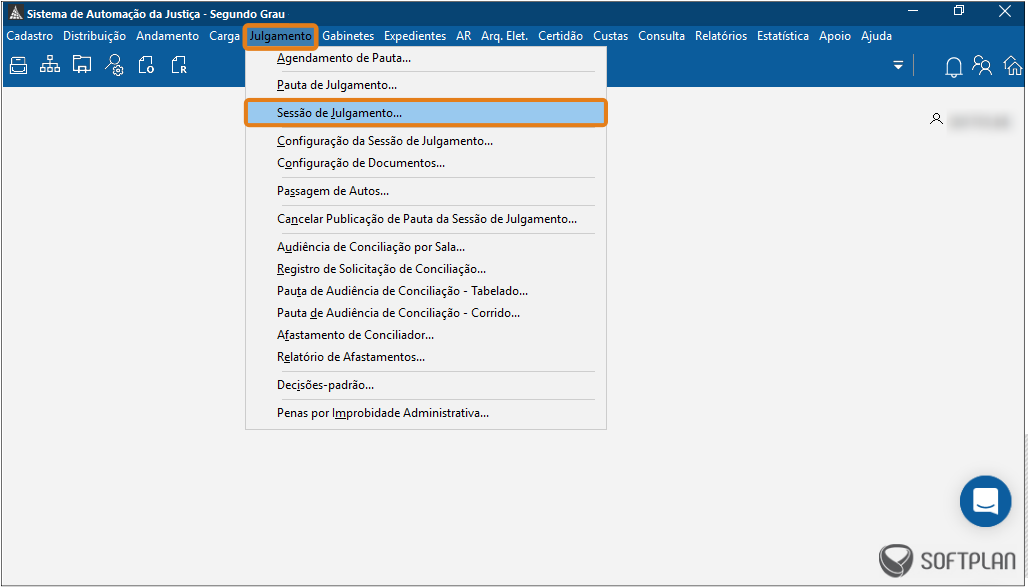Open the Gabinetes menu
Image resolution: width=1028 pixels, height=587 pixels.
(348, 36)
